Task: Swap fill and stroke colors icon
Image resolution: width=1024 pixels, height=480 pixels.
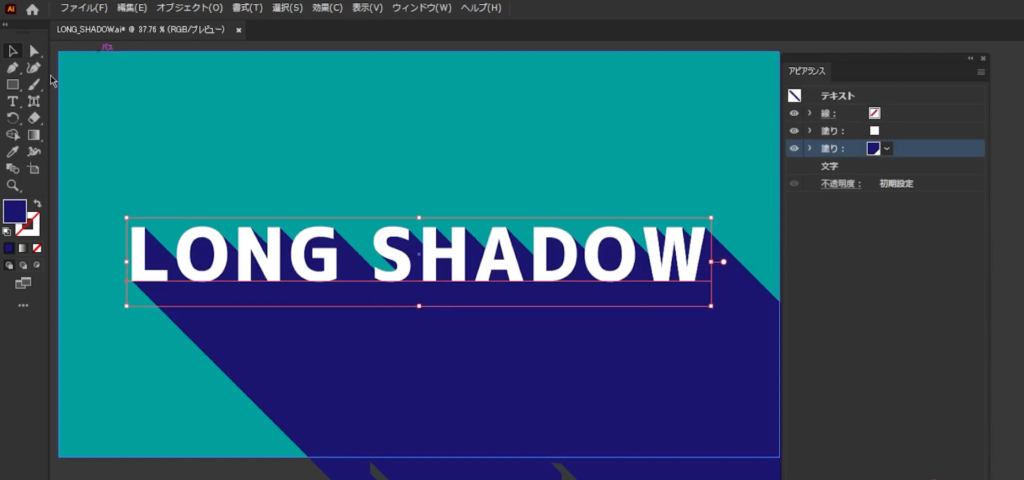Action: pos(38,204)
